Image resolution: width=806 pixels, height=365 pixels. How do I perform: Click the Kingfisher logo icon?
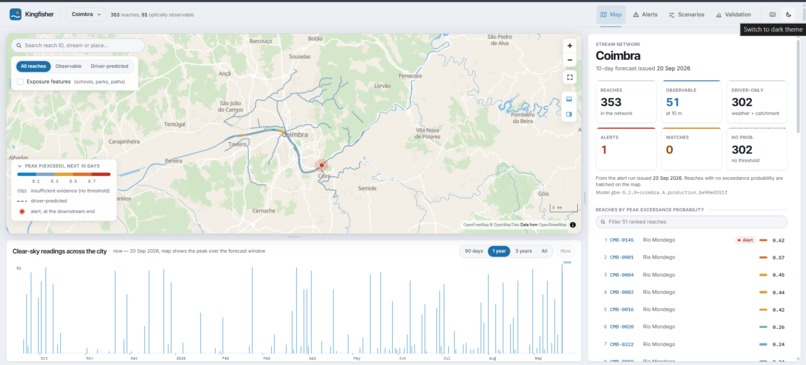[15, 14]
